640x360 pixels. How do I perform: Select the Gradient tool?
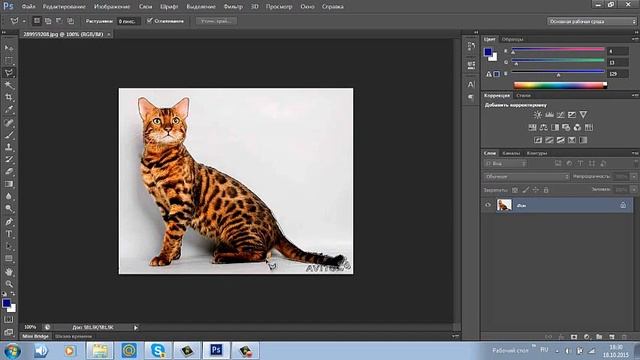(9, 184)
